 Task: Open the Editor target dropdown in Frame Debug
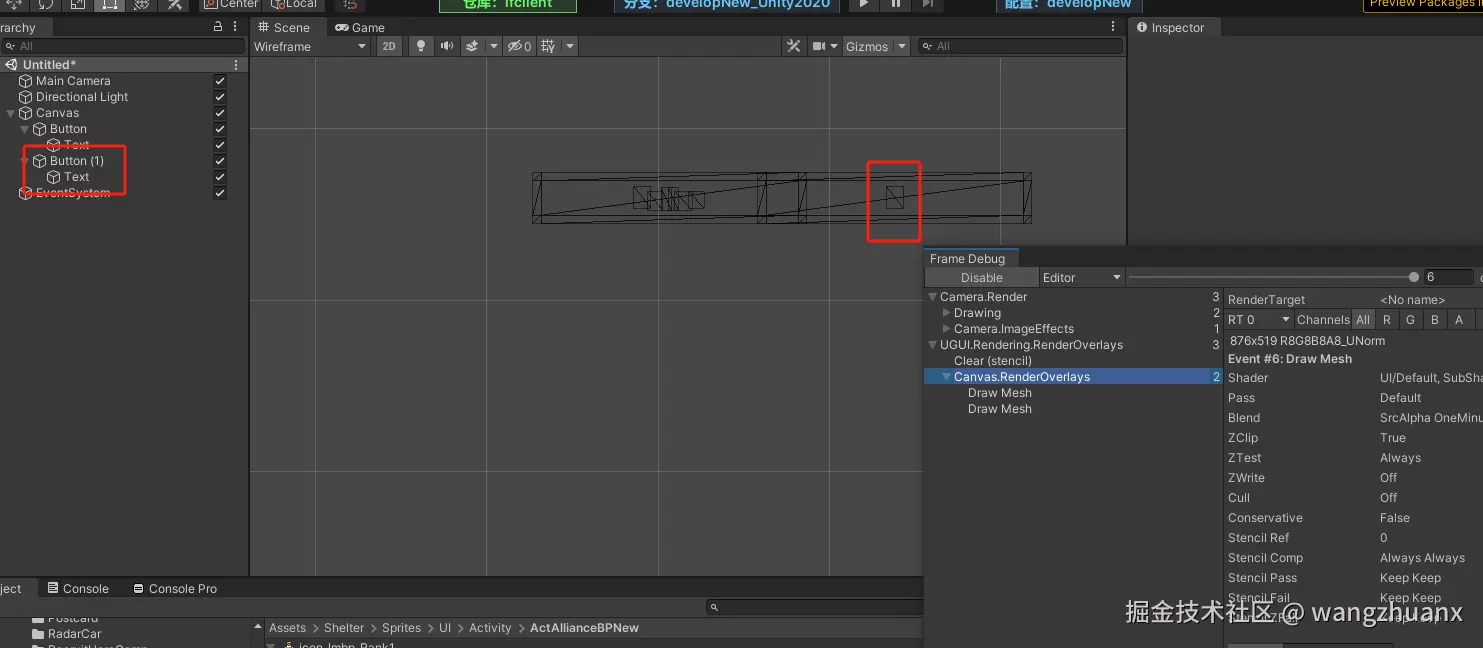click(x=1082, y=278)
